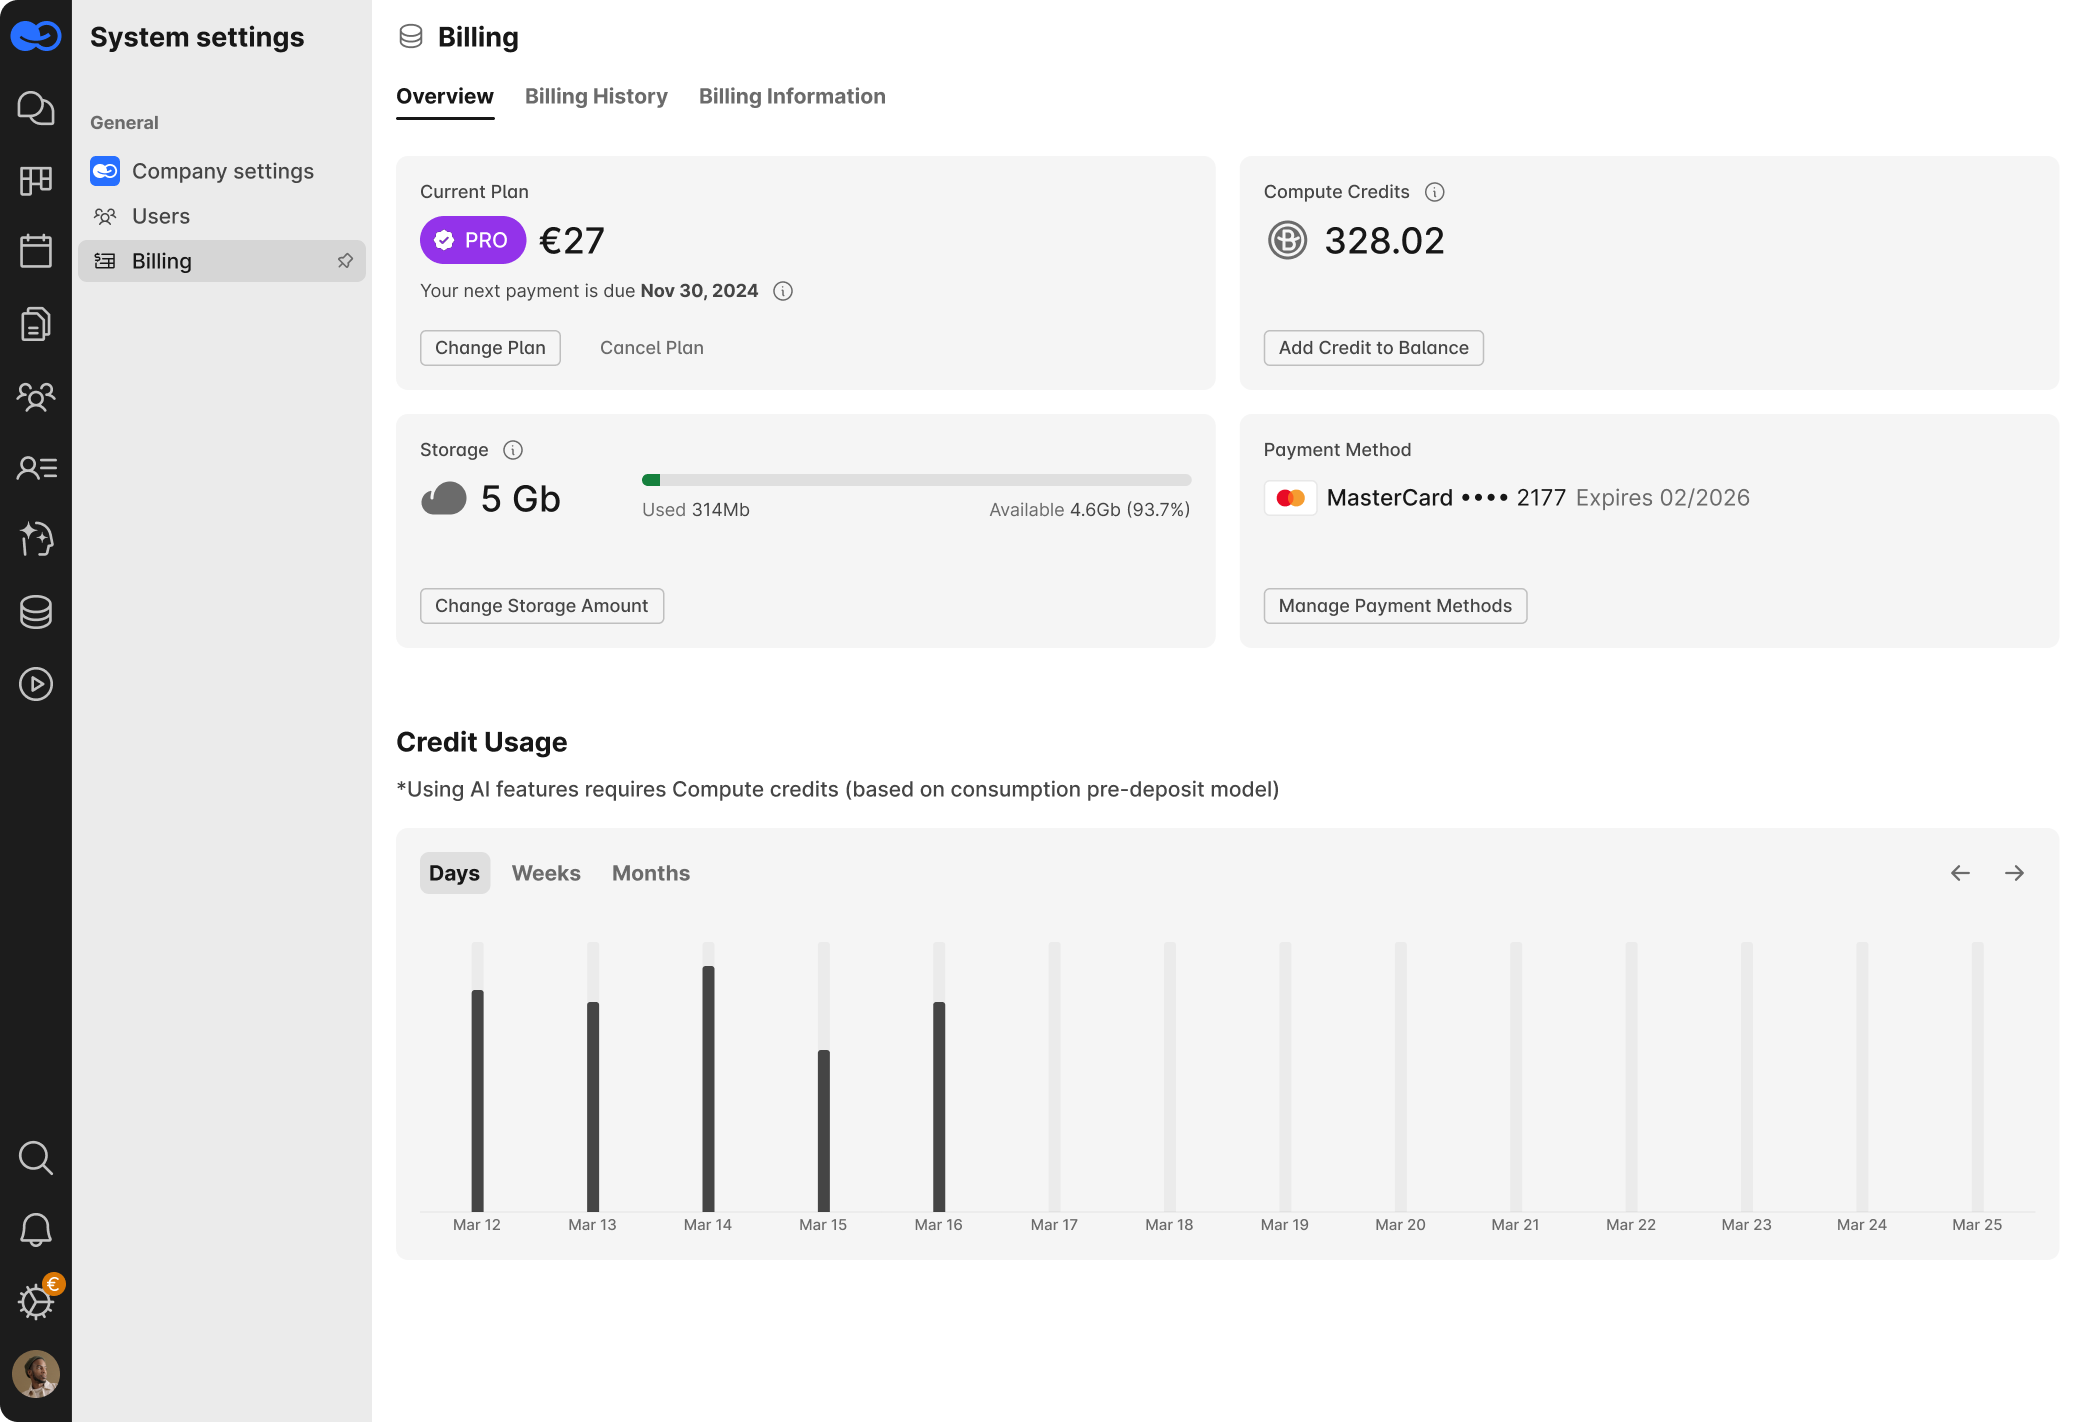Image resolution: width=2100 pixels, height=1422 pixels.
Task: Click the user profile avatar
Action: click(x=36, y=1374)
